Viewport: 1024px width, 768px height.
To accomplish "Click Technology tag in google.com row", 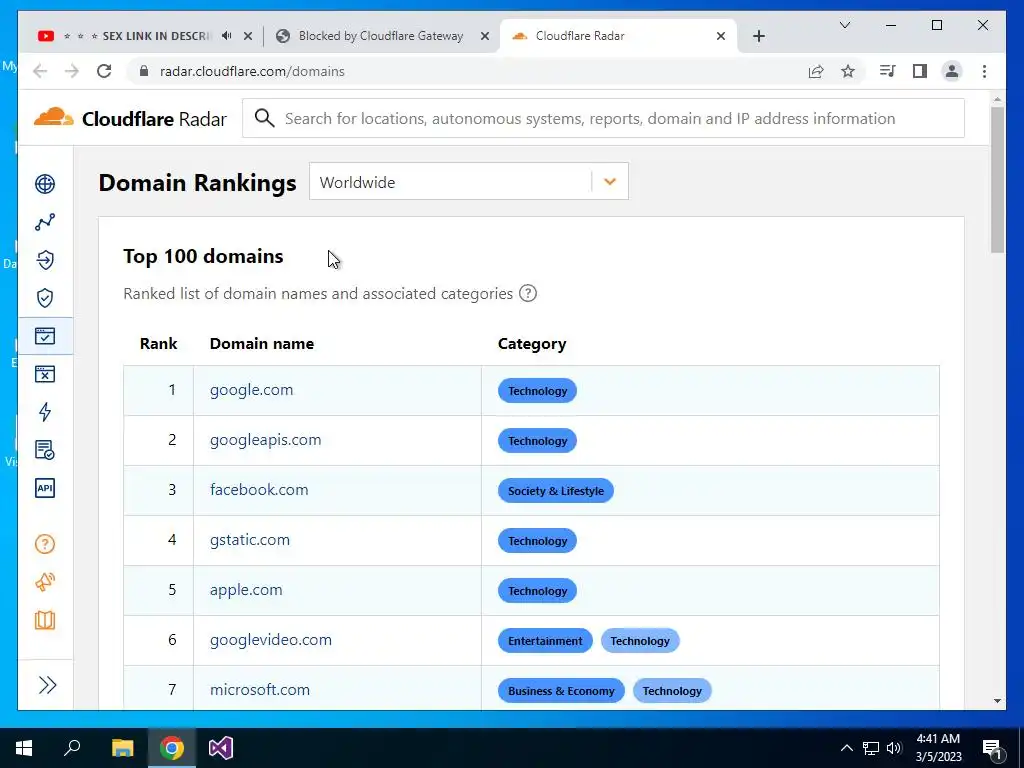I will [537, 391].
